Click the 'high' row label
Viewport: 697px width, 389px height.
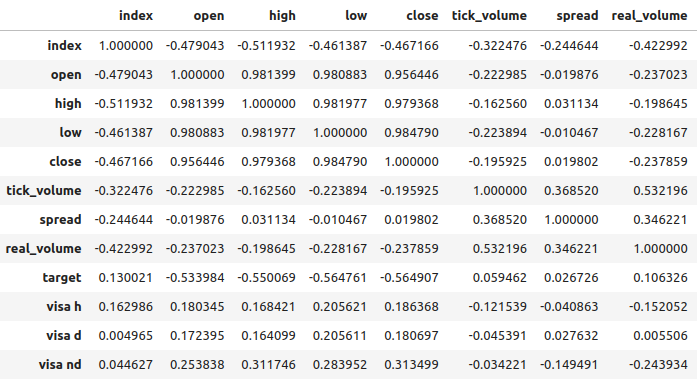(x=68, y=103)
